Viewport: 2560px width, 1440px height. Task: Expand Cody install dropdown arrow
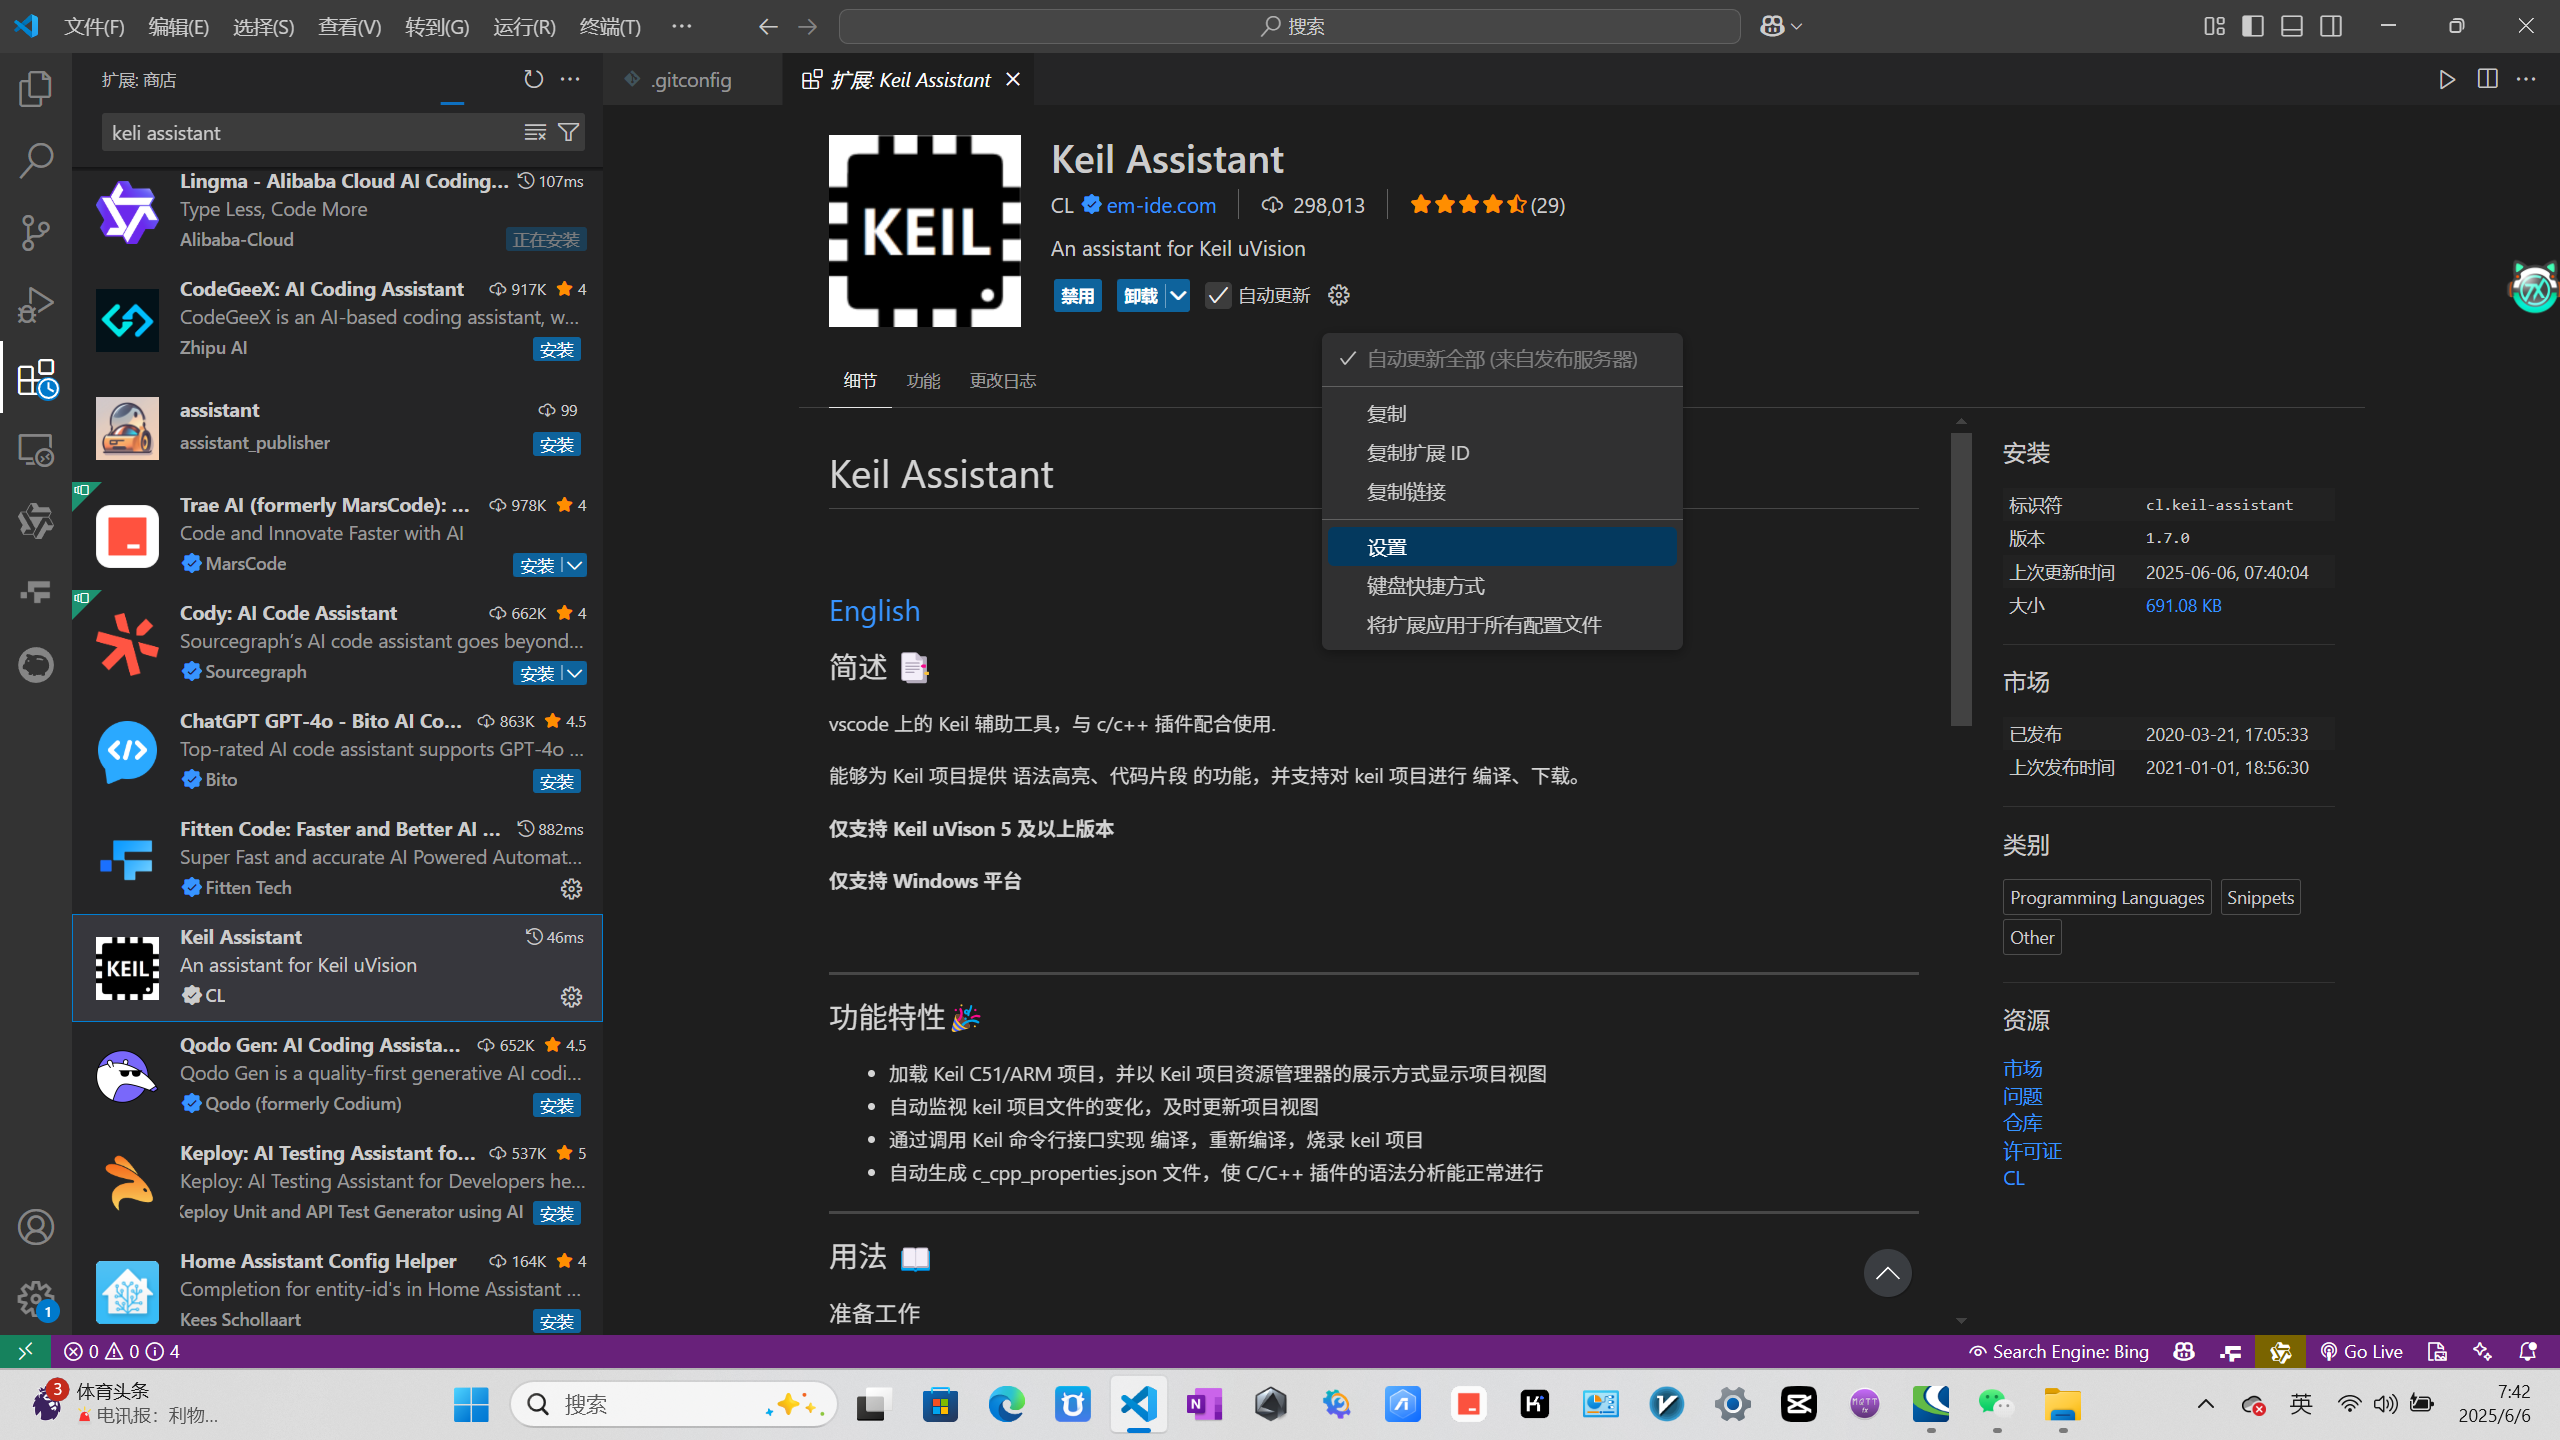575,673
